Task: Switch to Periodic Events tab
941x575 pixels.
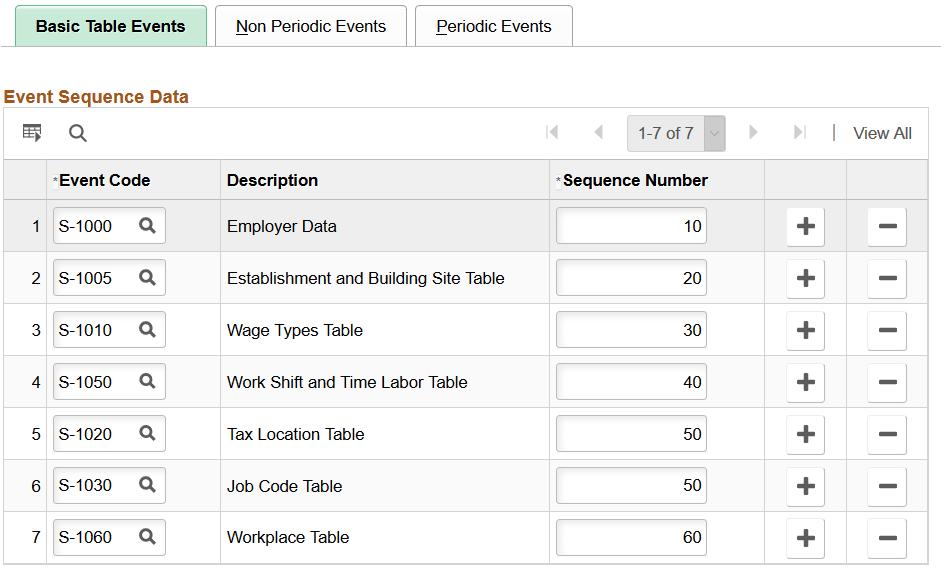Action: click(x=494, y=26)
